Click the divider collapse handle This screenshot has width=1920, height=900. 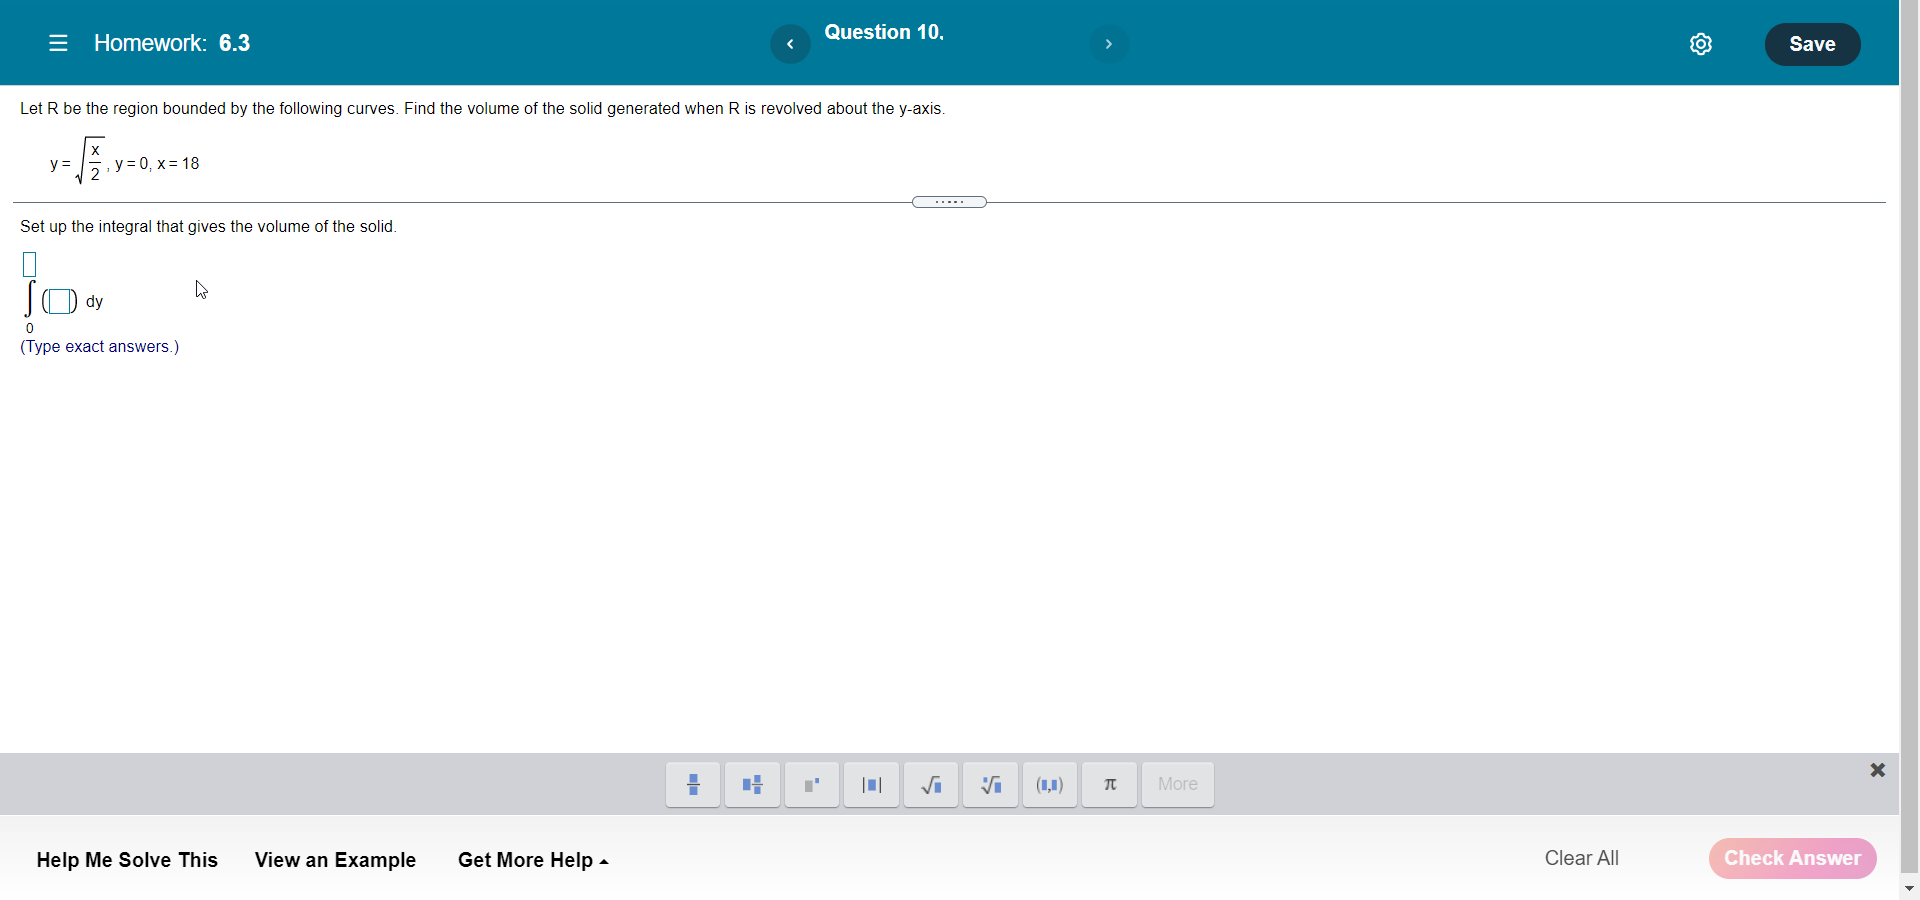pos(949,202)
